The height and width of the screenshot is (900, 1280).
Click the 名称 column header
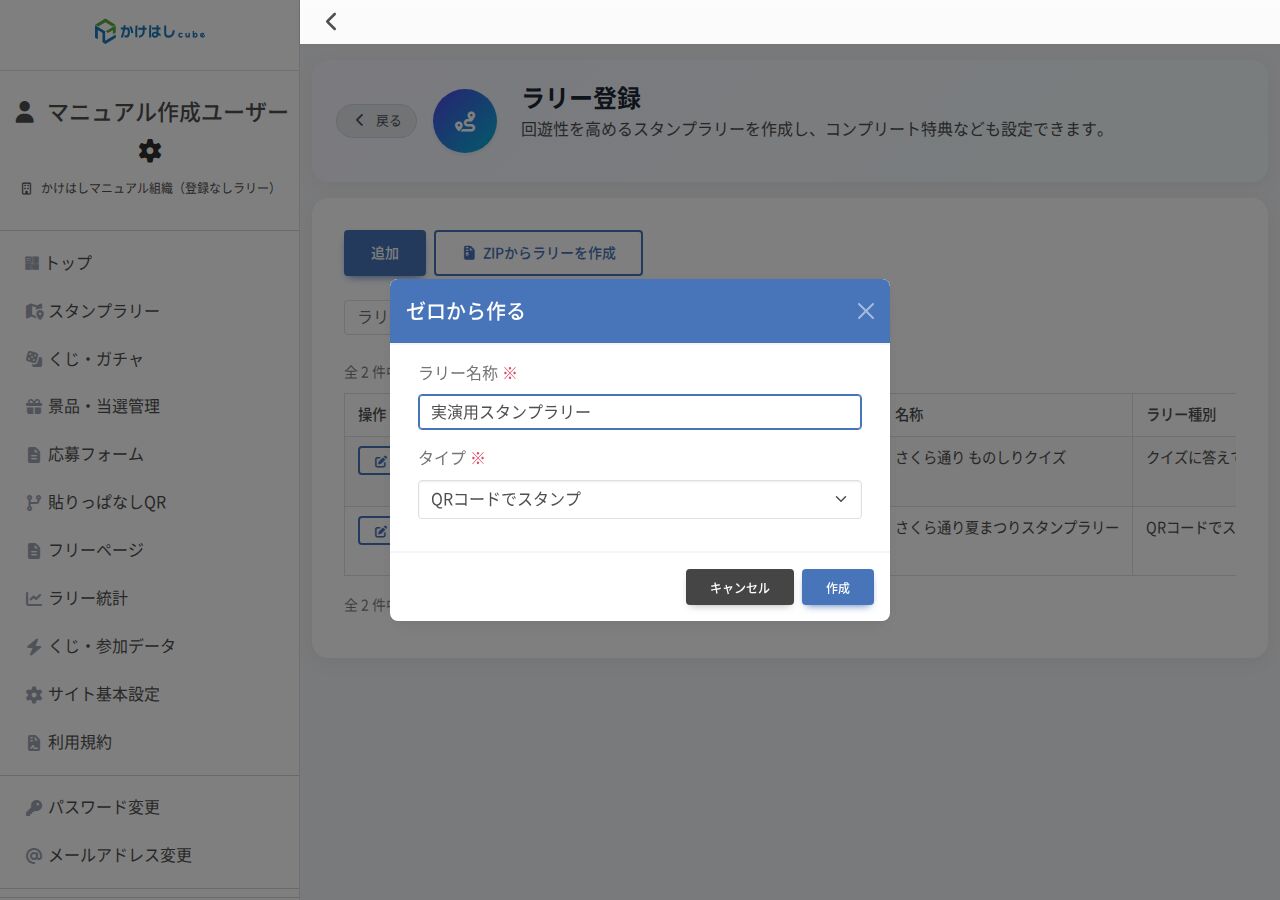point(909,414)
